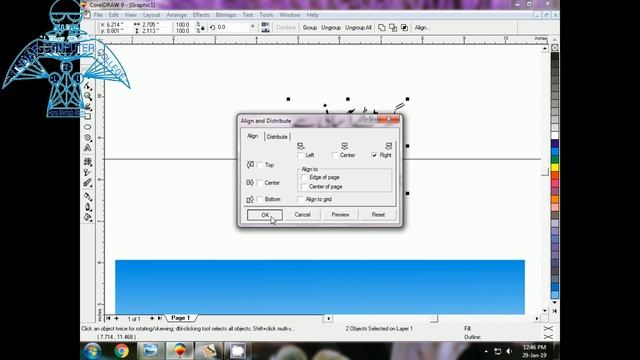Open the Arrange menu
The width and height of the screenshot is (640, 360).
[x=176, y=15]
